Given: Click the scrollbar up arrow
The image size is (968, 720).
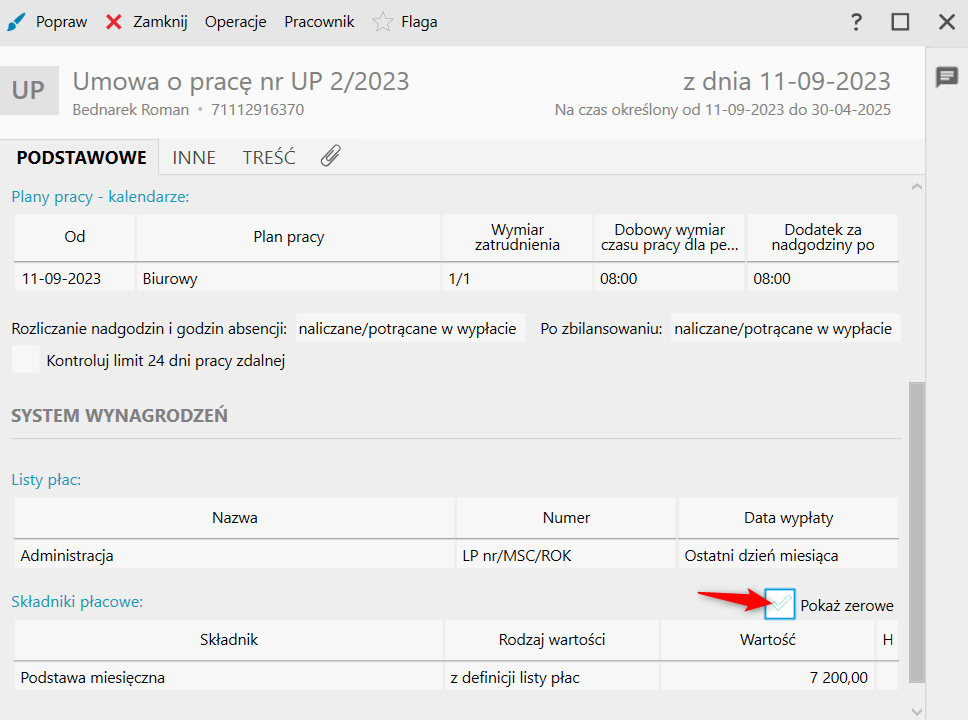Looking at the screenshot, I should point(917,186).
